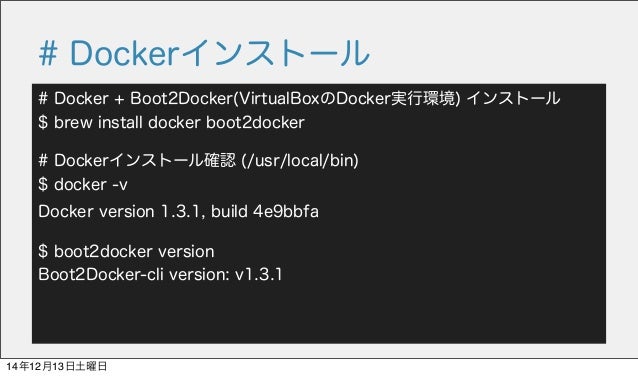This screenshot has width=638, height=377.
Task: Click the word boot2docker in brew command
Action: click(x=255, y=122)
